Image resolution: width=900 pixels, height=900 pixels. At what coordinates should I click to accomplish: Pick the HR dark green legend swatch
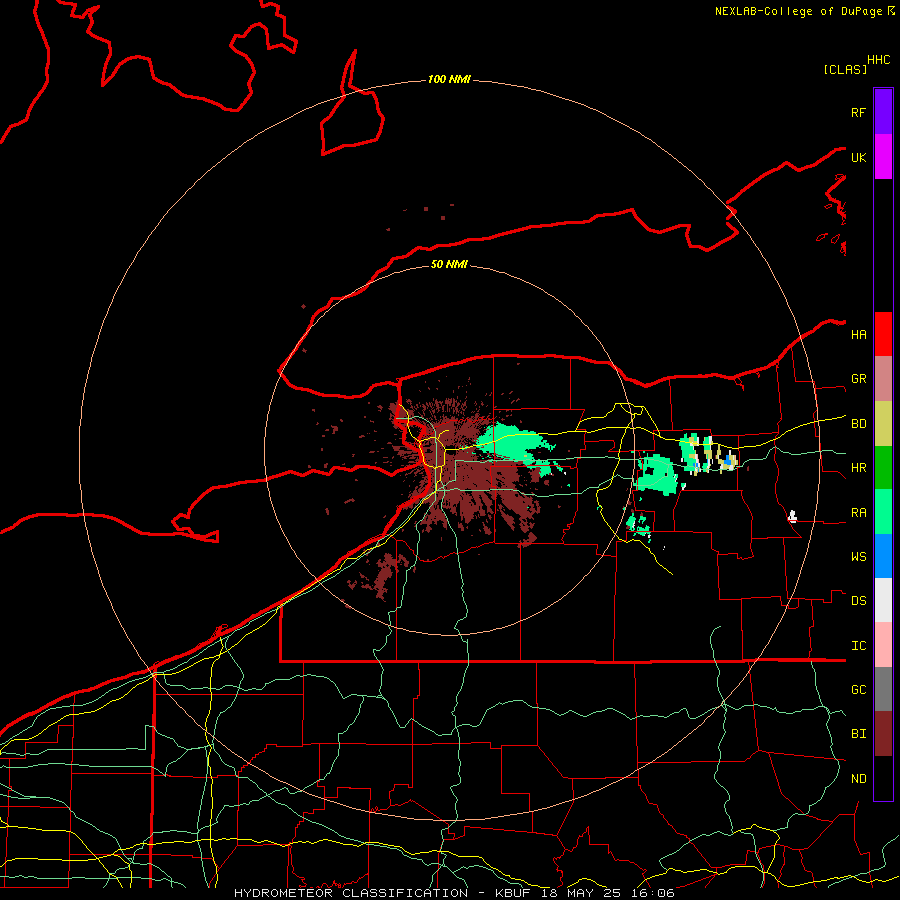883,468
